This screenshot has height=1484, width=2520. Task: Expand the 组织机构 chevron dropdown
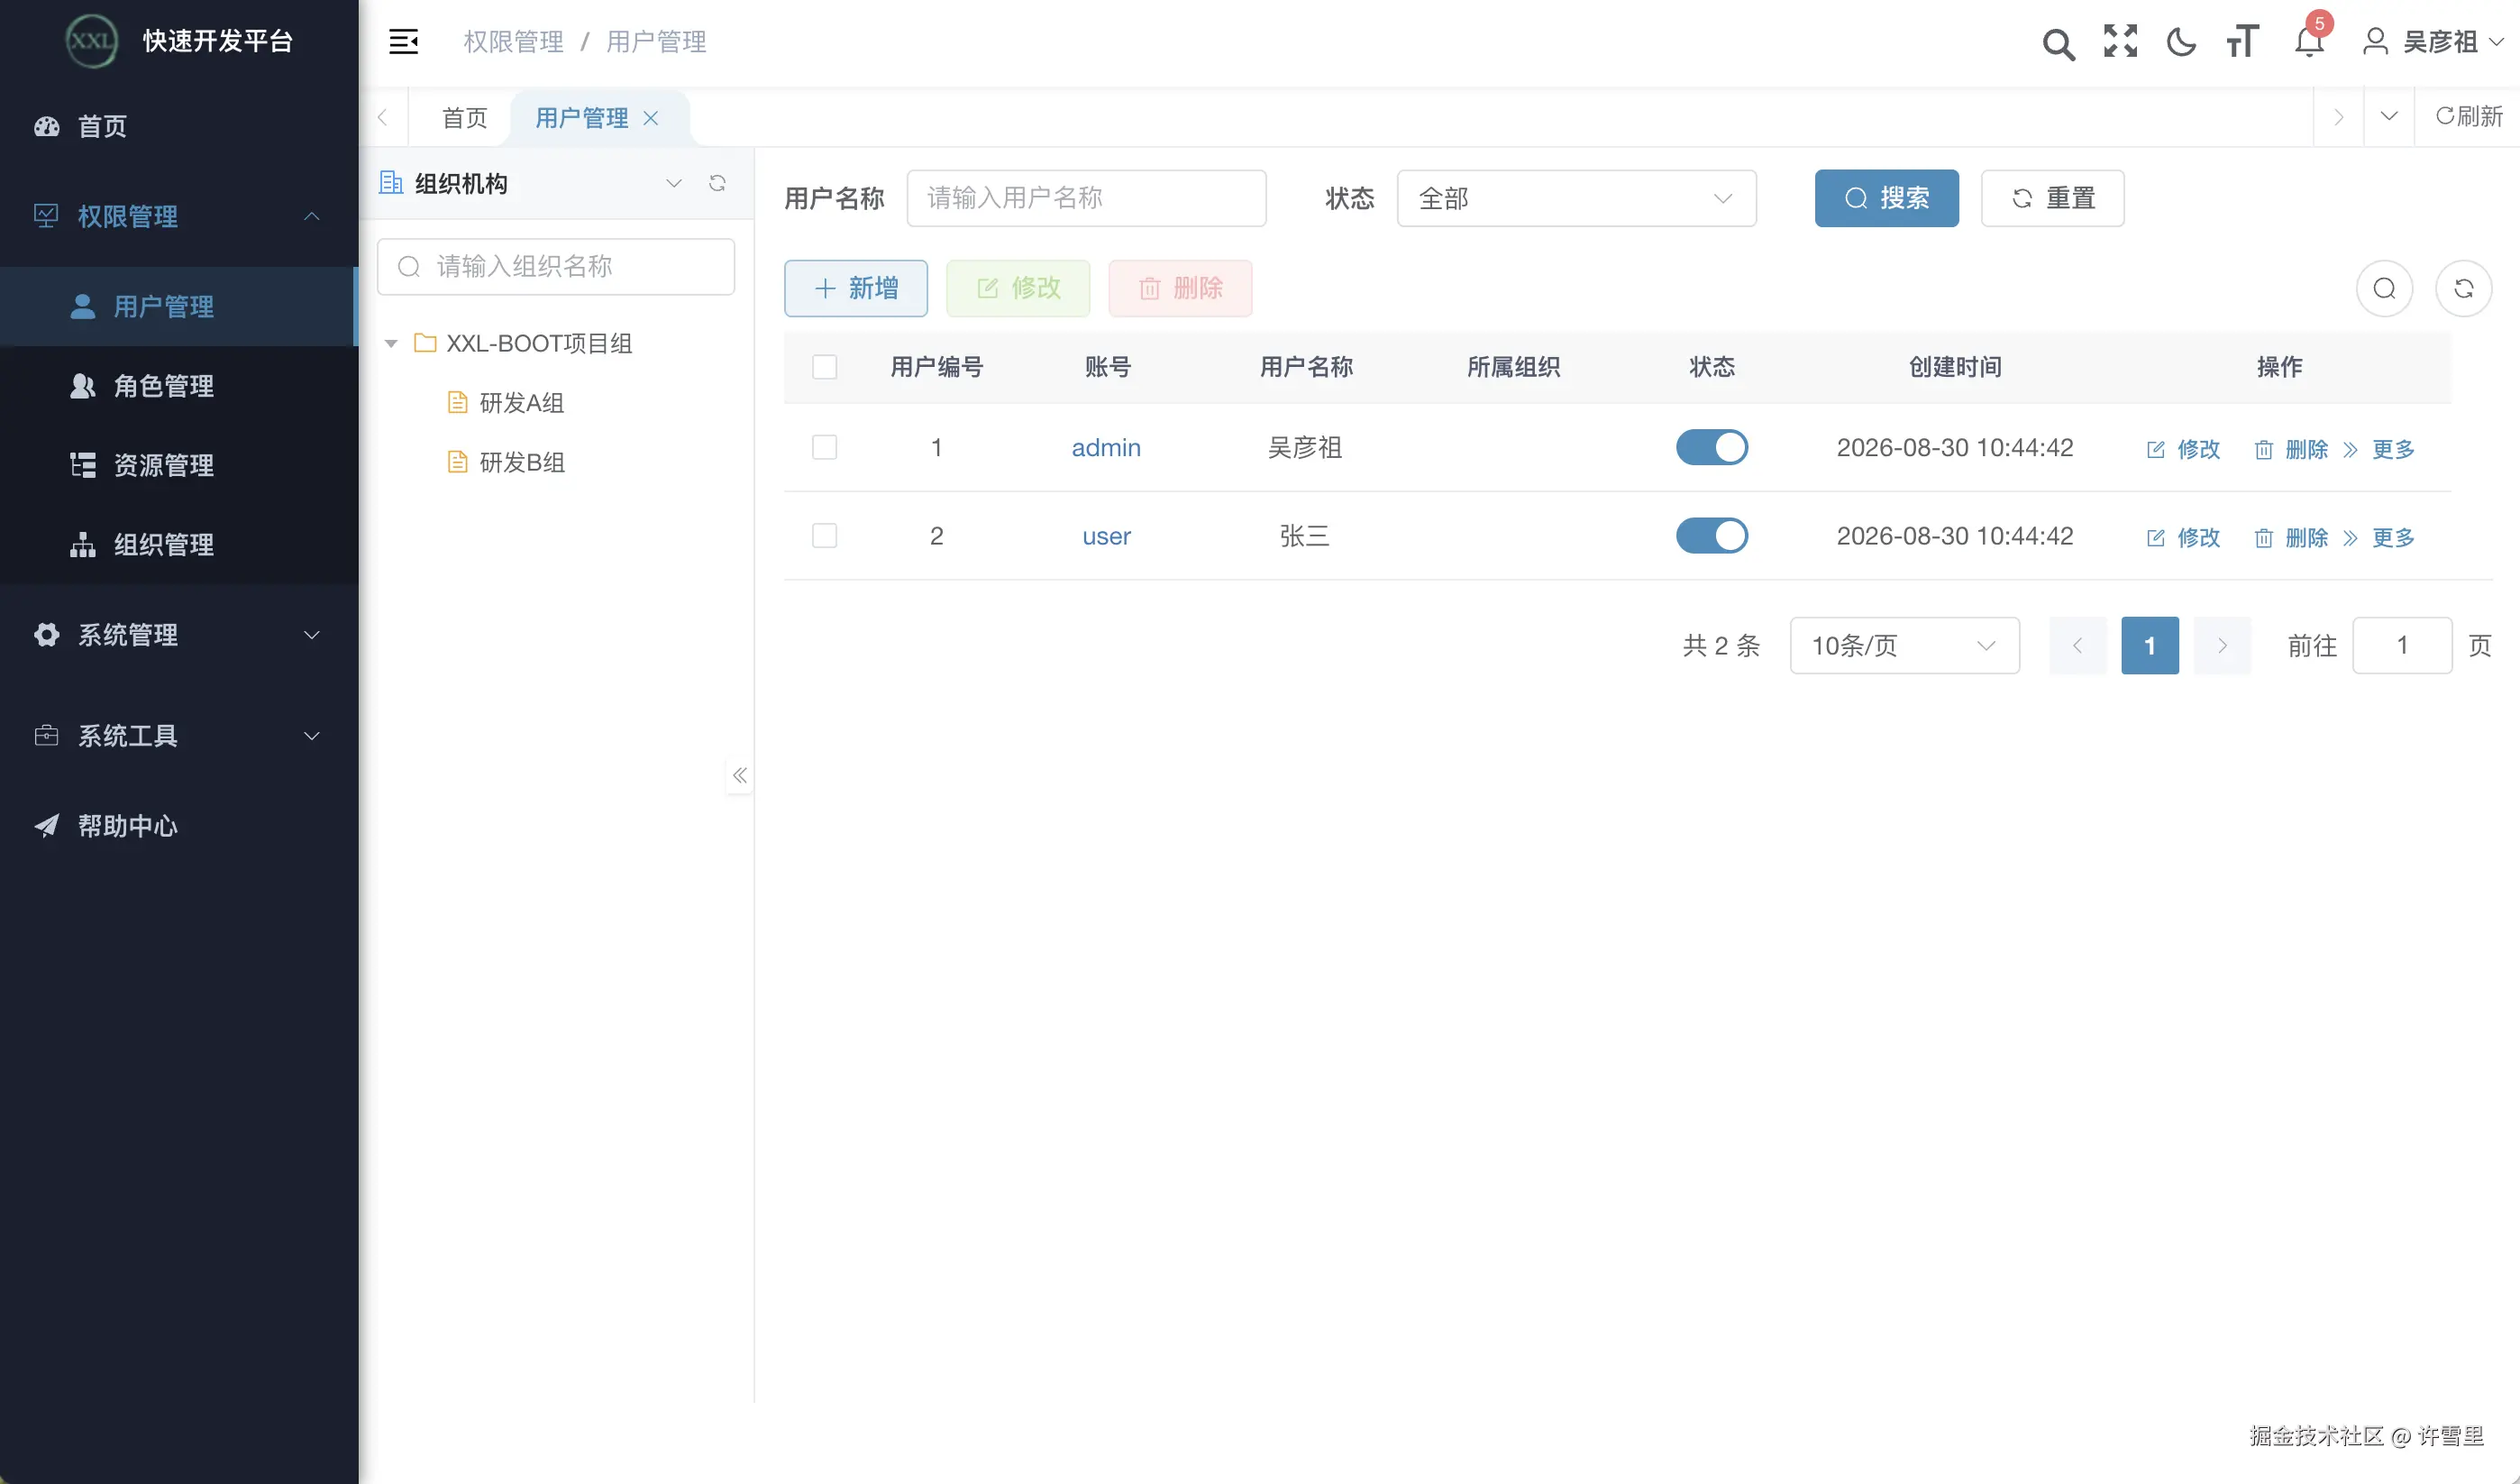pos(673,183)
